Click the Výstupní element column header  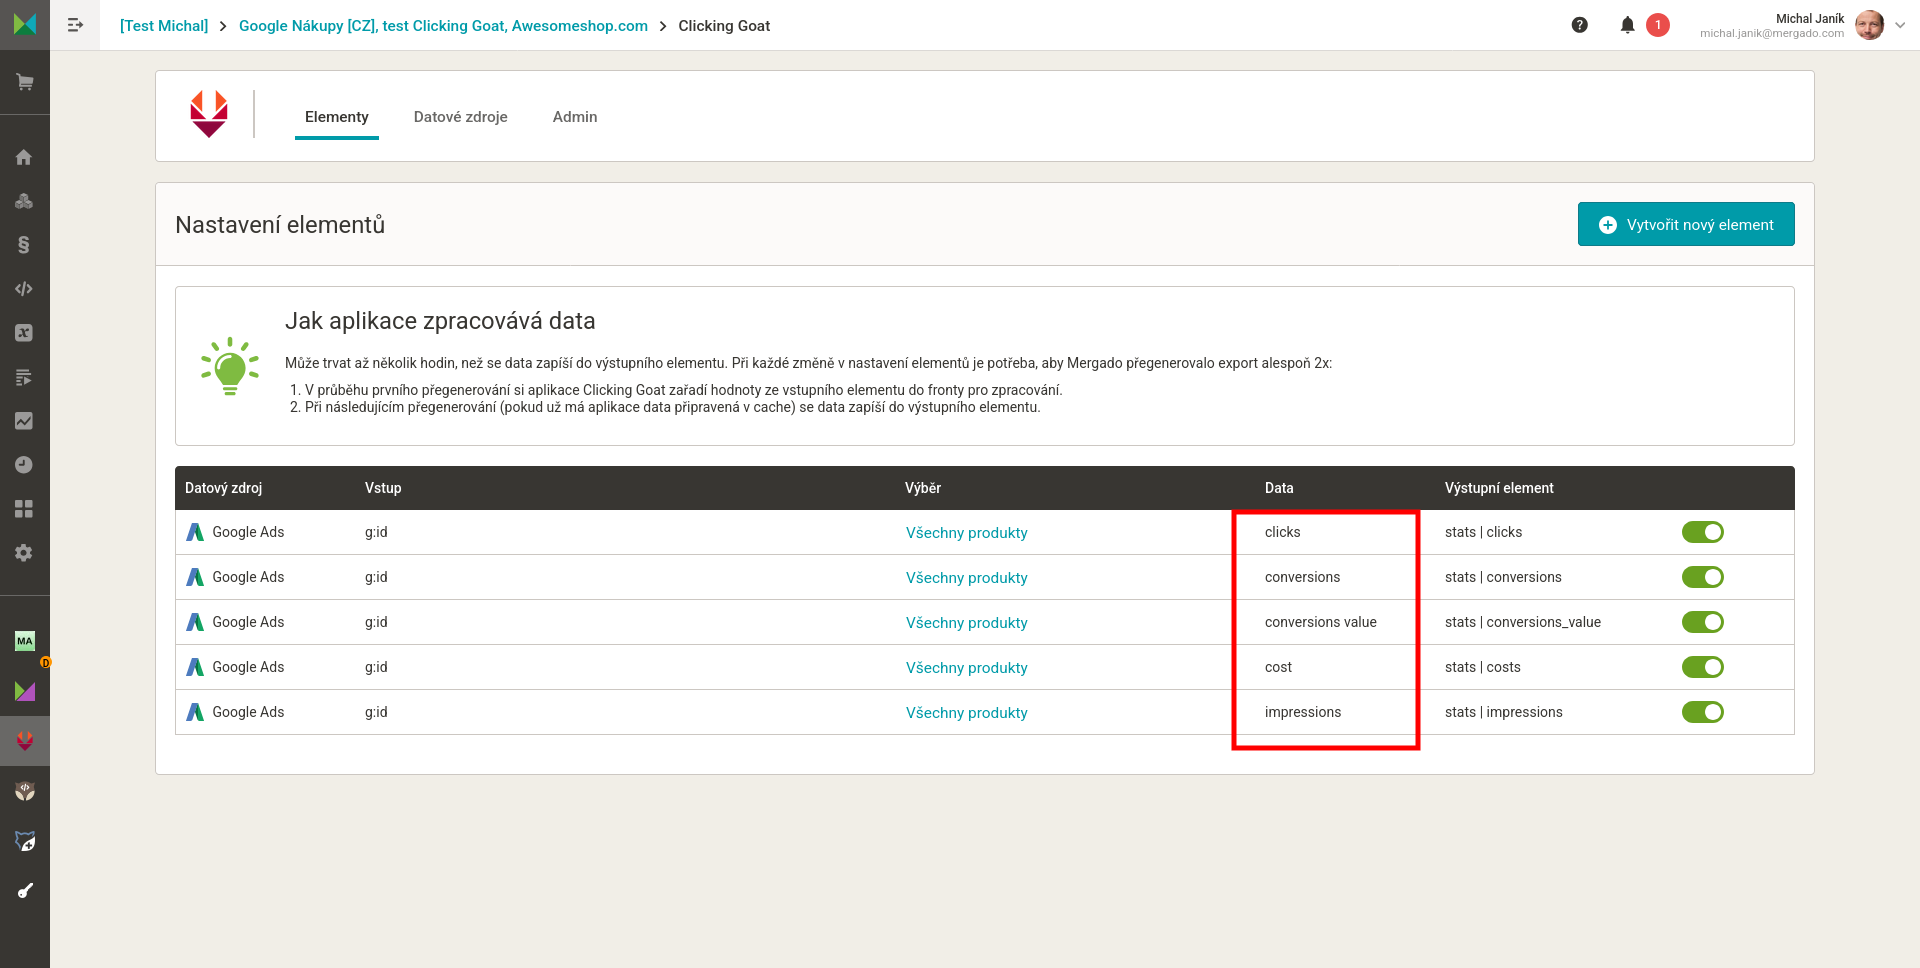tap(1499, 488)
